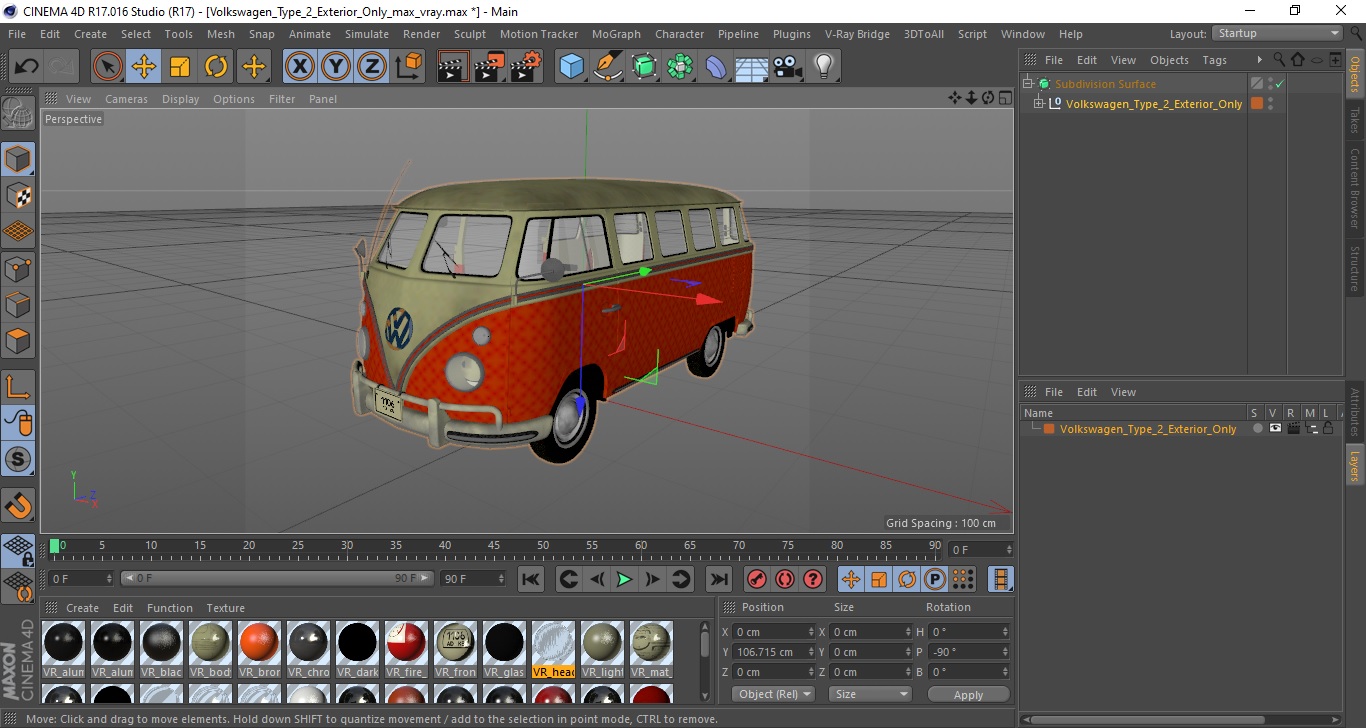The height and width of the screenshot is (728, 1366).
Task: Switch to the Content Browser tab
Action: tap(1355, 188)
